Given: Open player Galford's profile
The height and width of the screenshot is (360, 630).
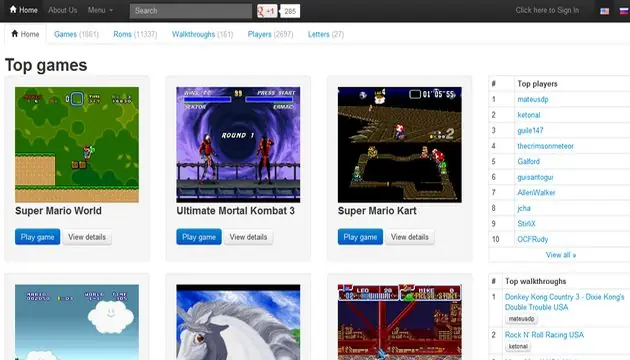Looking at the screenshot, I should (528, 162).
